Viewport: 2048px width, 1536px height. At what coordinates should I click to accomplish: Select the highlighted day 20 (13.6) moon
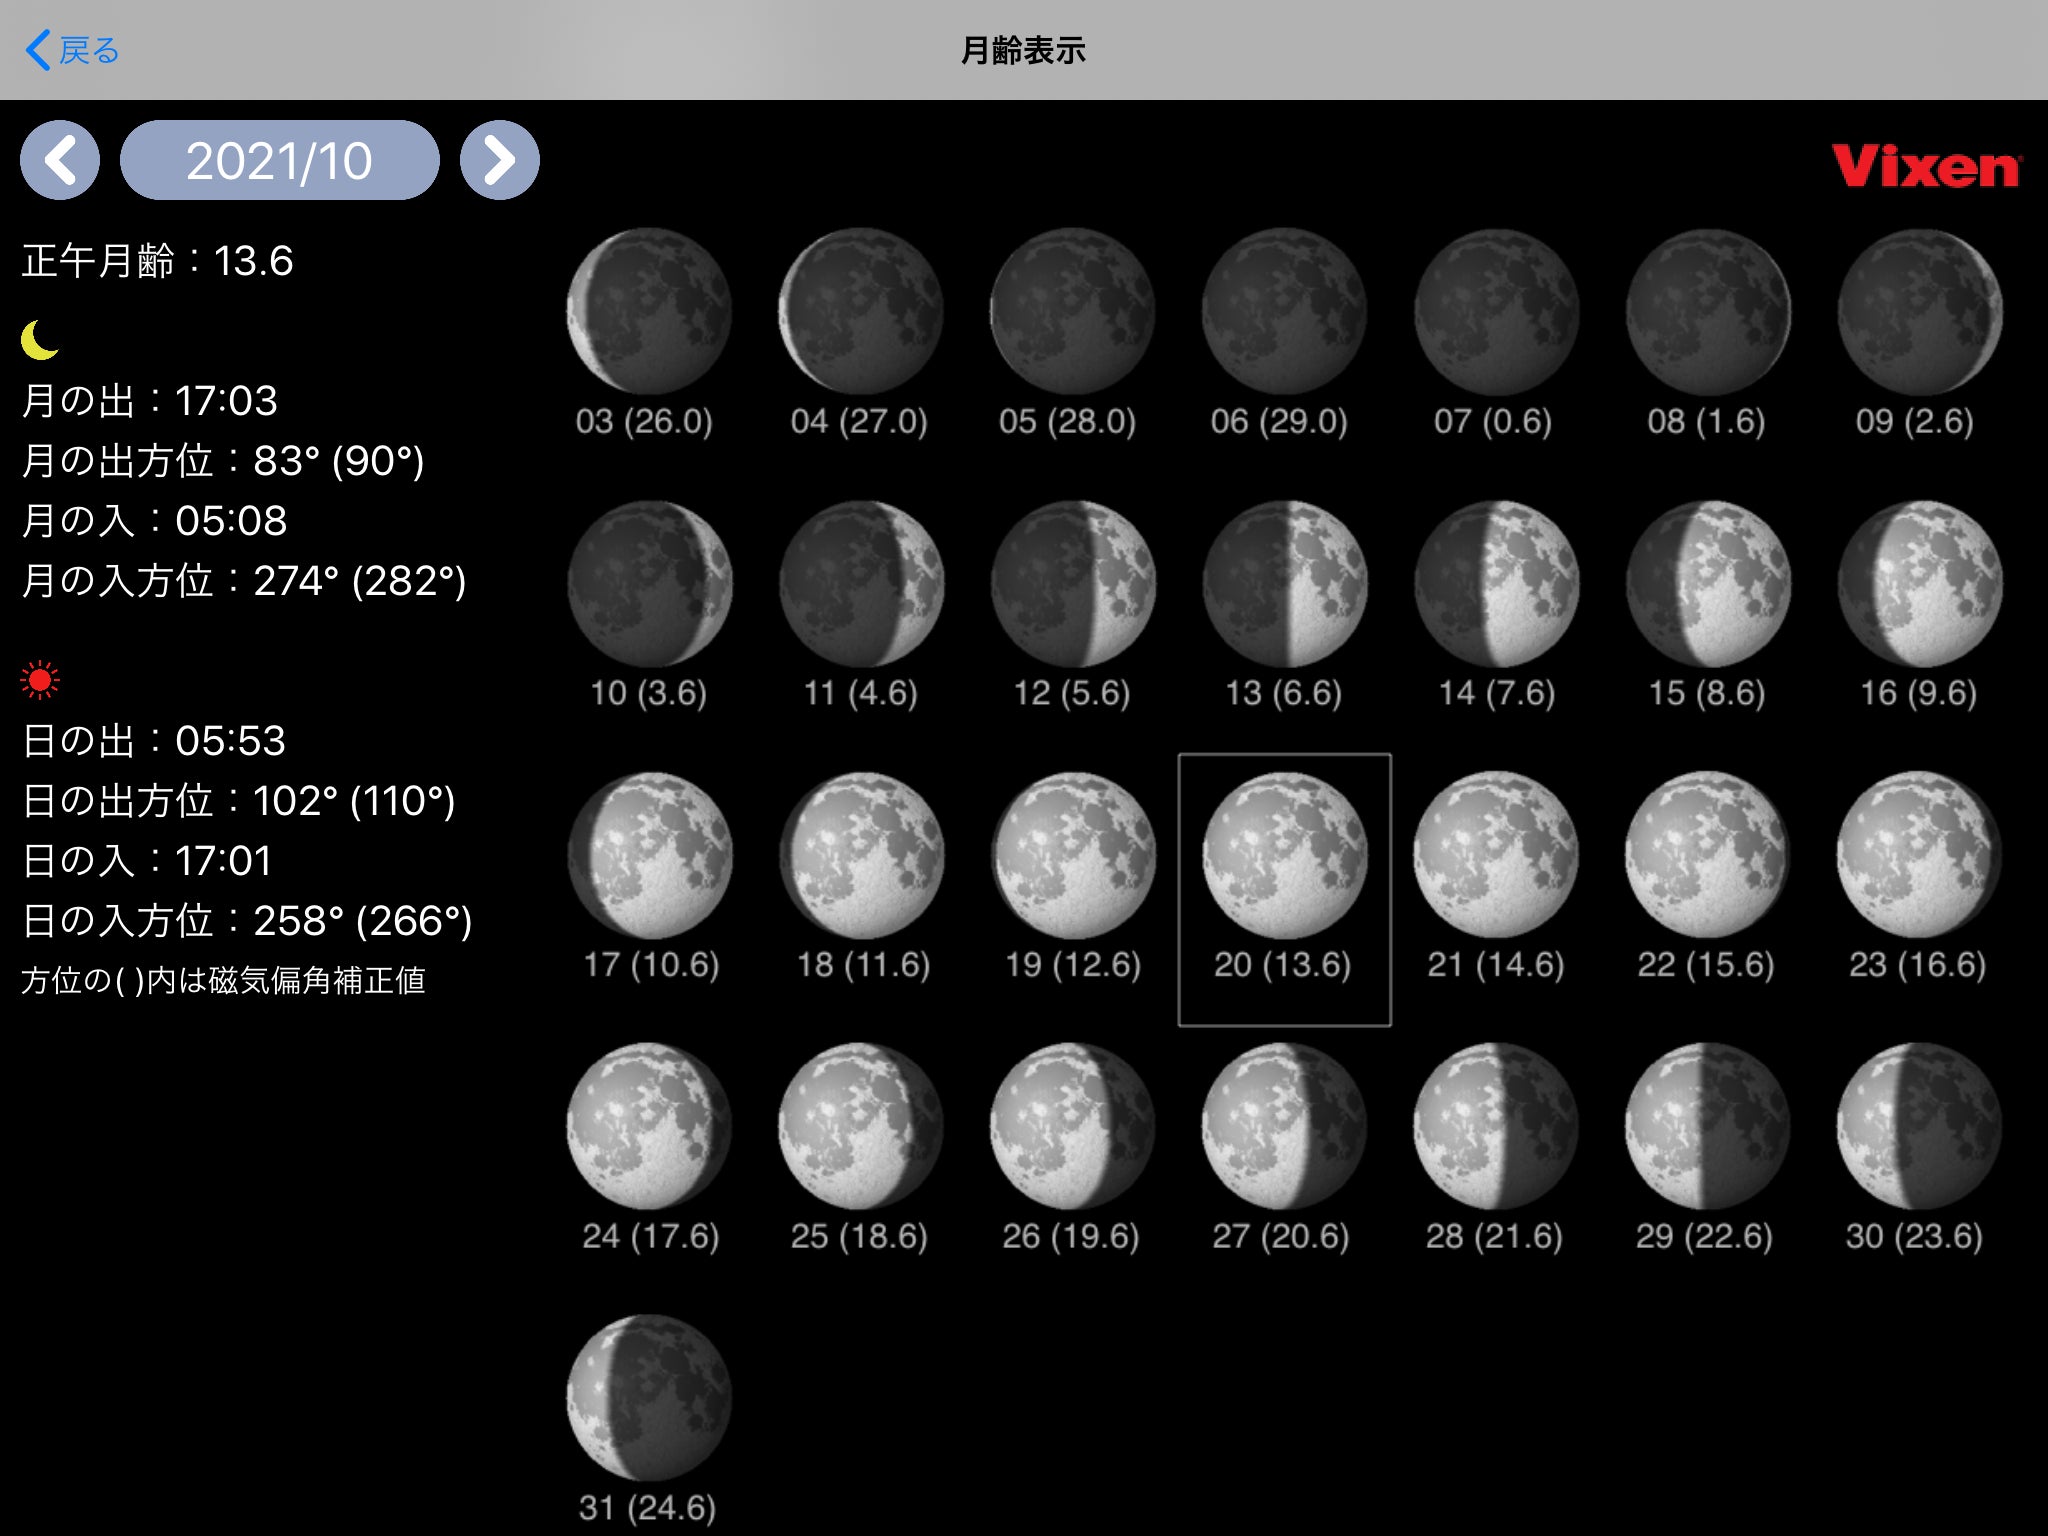click(x=1284, y=856)
